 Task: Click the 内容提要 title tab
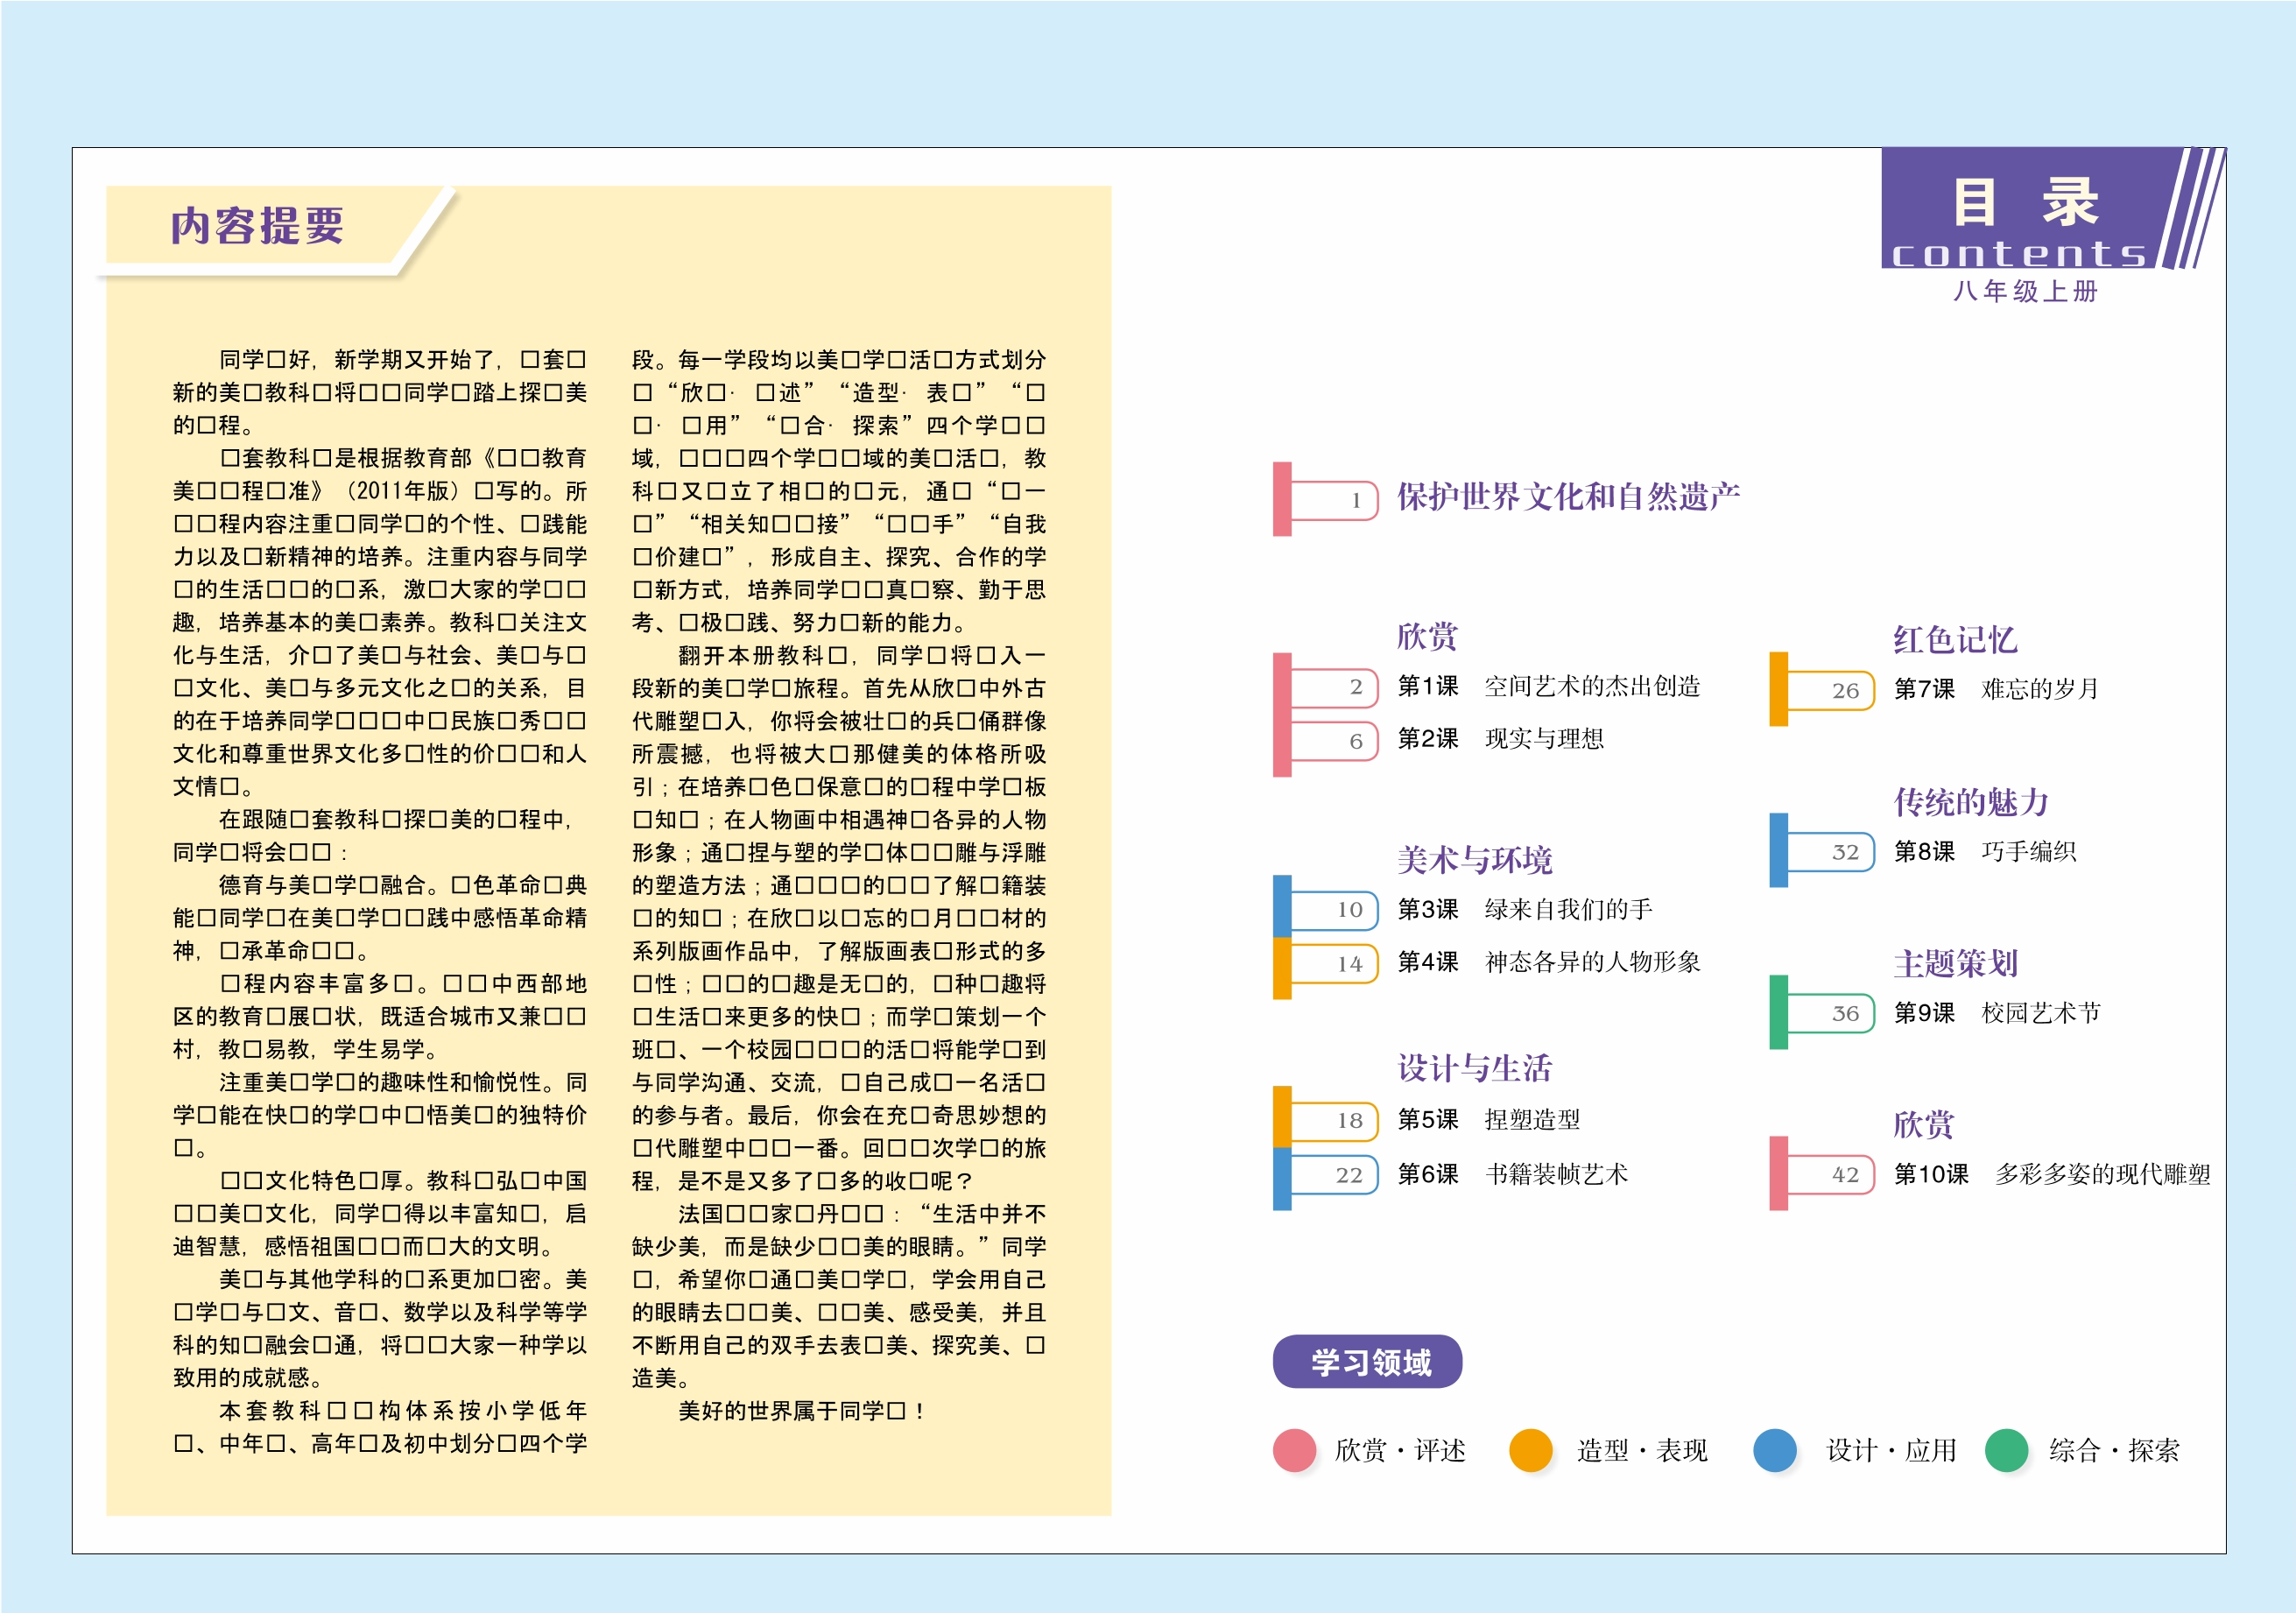pyautogui.click(x=257, y=226)
